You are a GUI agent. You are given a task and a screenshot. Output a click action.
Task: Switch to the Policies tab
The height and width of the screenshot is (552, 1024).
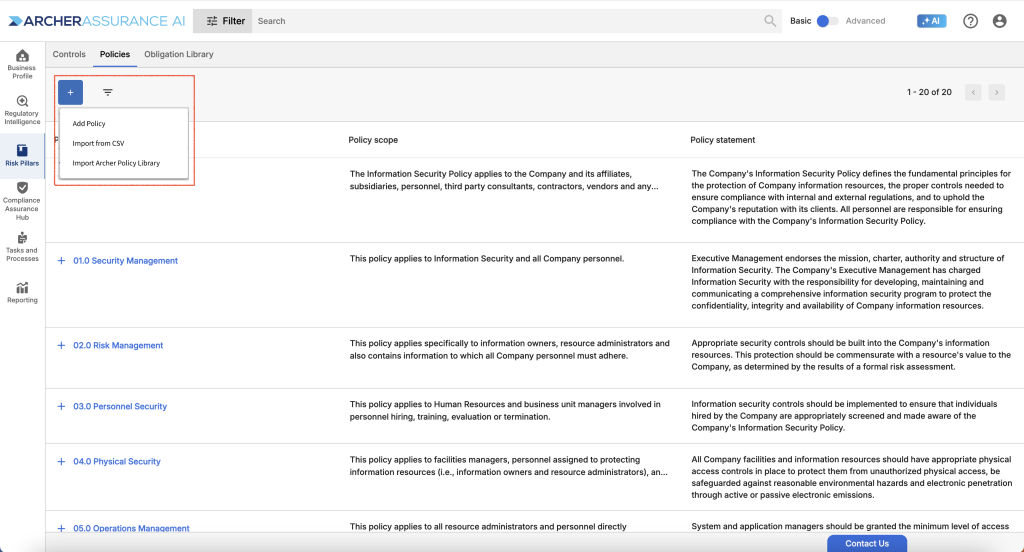click(x=115, y=54)
